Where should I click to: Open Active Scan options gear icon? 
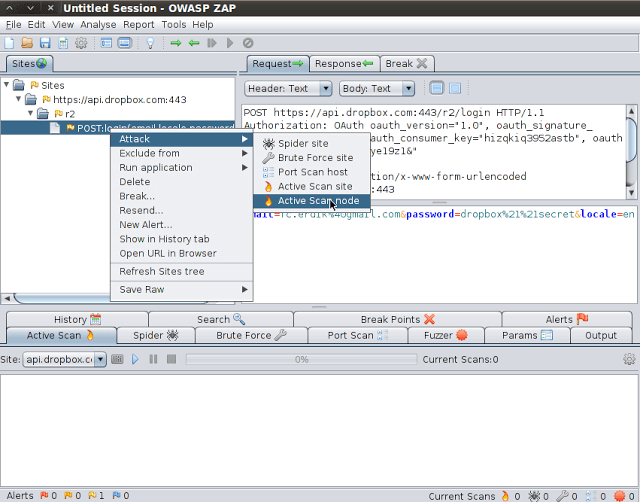tap(629, 359)
